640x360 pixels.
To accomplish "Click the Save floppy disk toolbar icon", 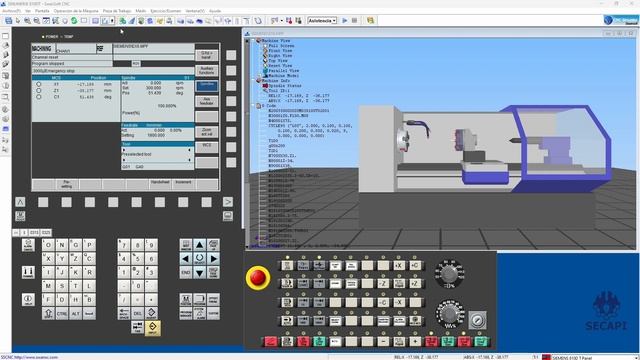I will 9,20.
